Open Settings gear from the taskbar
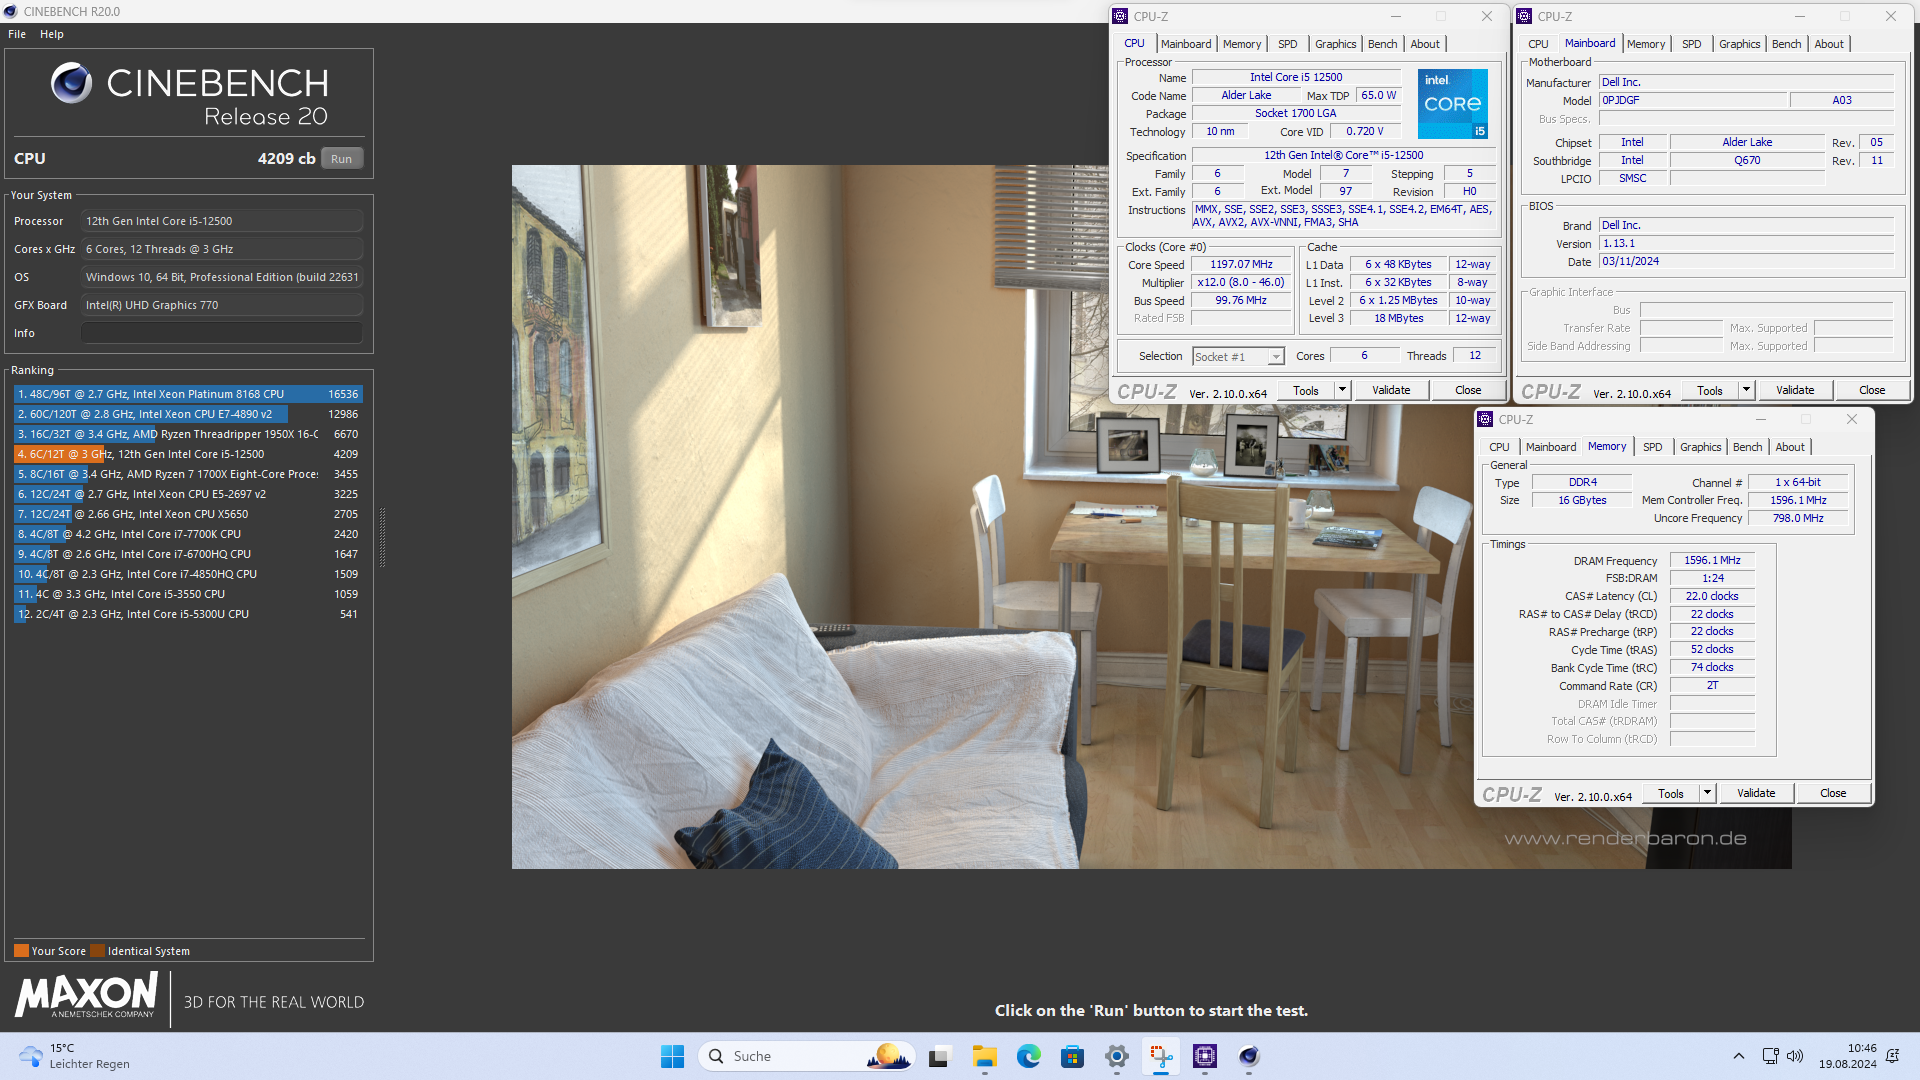Viewport: 1920px width, 1080px height. [1116, 1056]
